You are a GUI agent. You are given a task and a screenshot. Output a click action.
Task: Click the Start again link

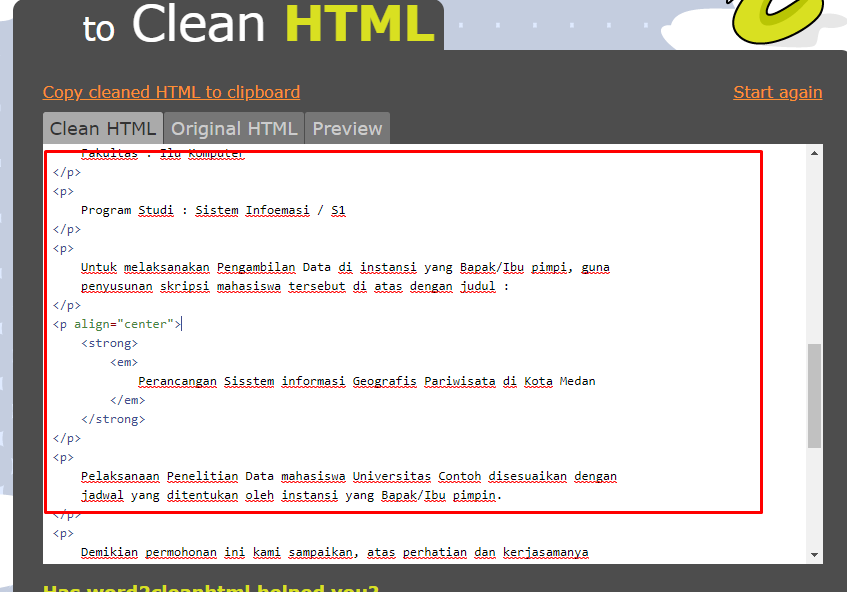click(x=778, y=92)
